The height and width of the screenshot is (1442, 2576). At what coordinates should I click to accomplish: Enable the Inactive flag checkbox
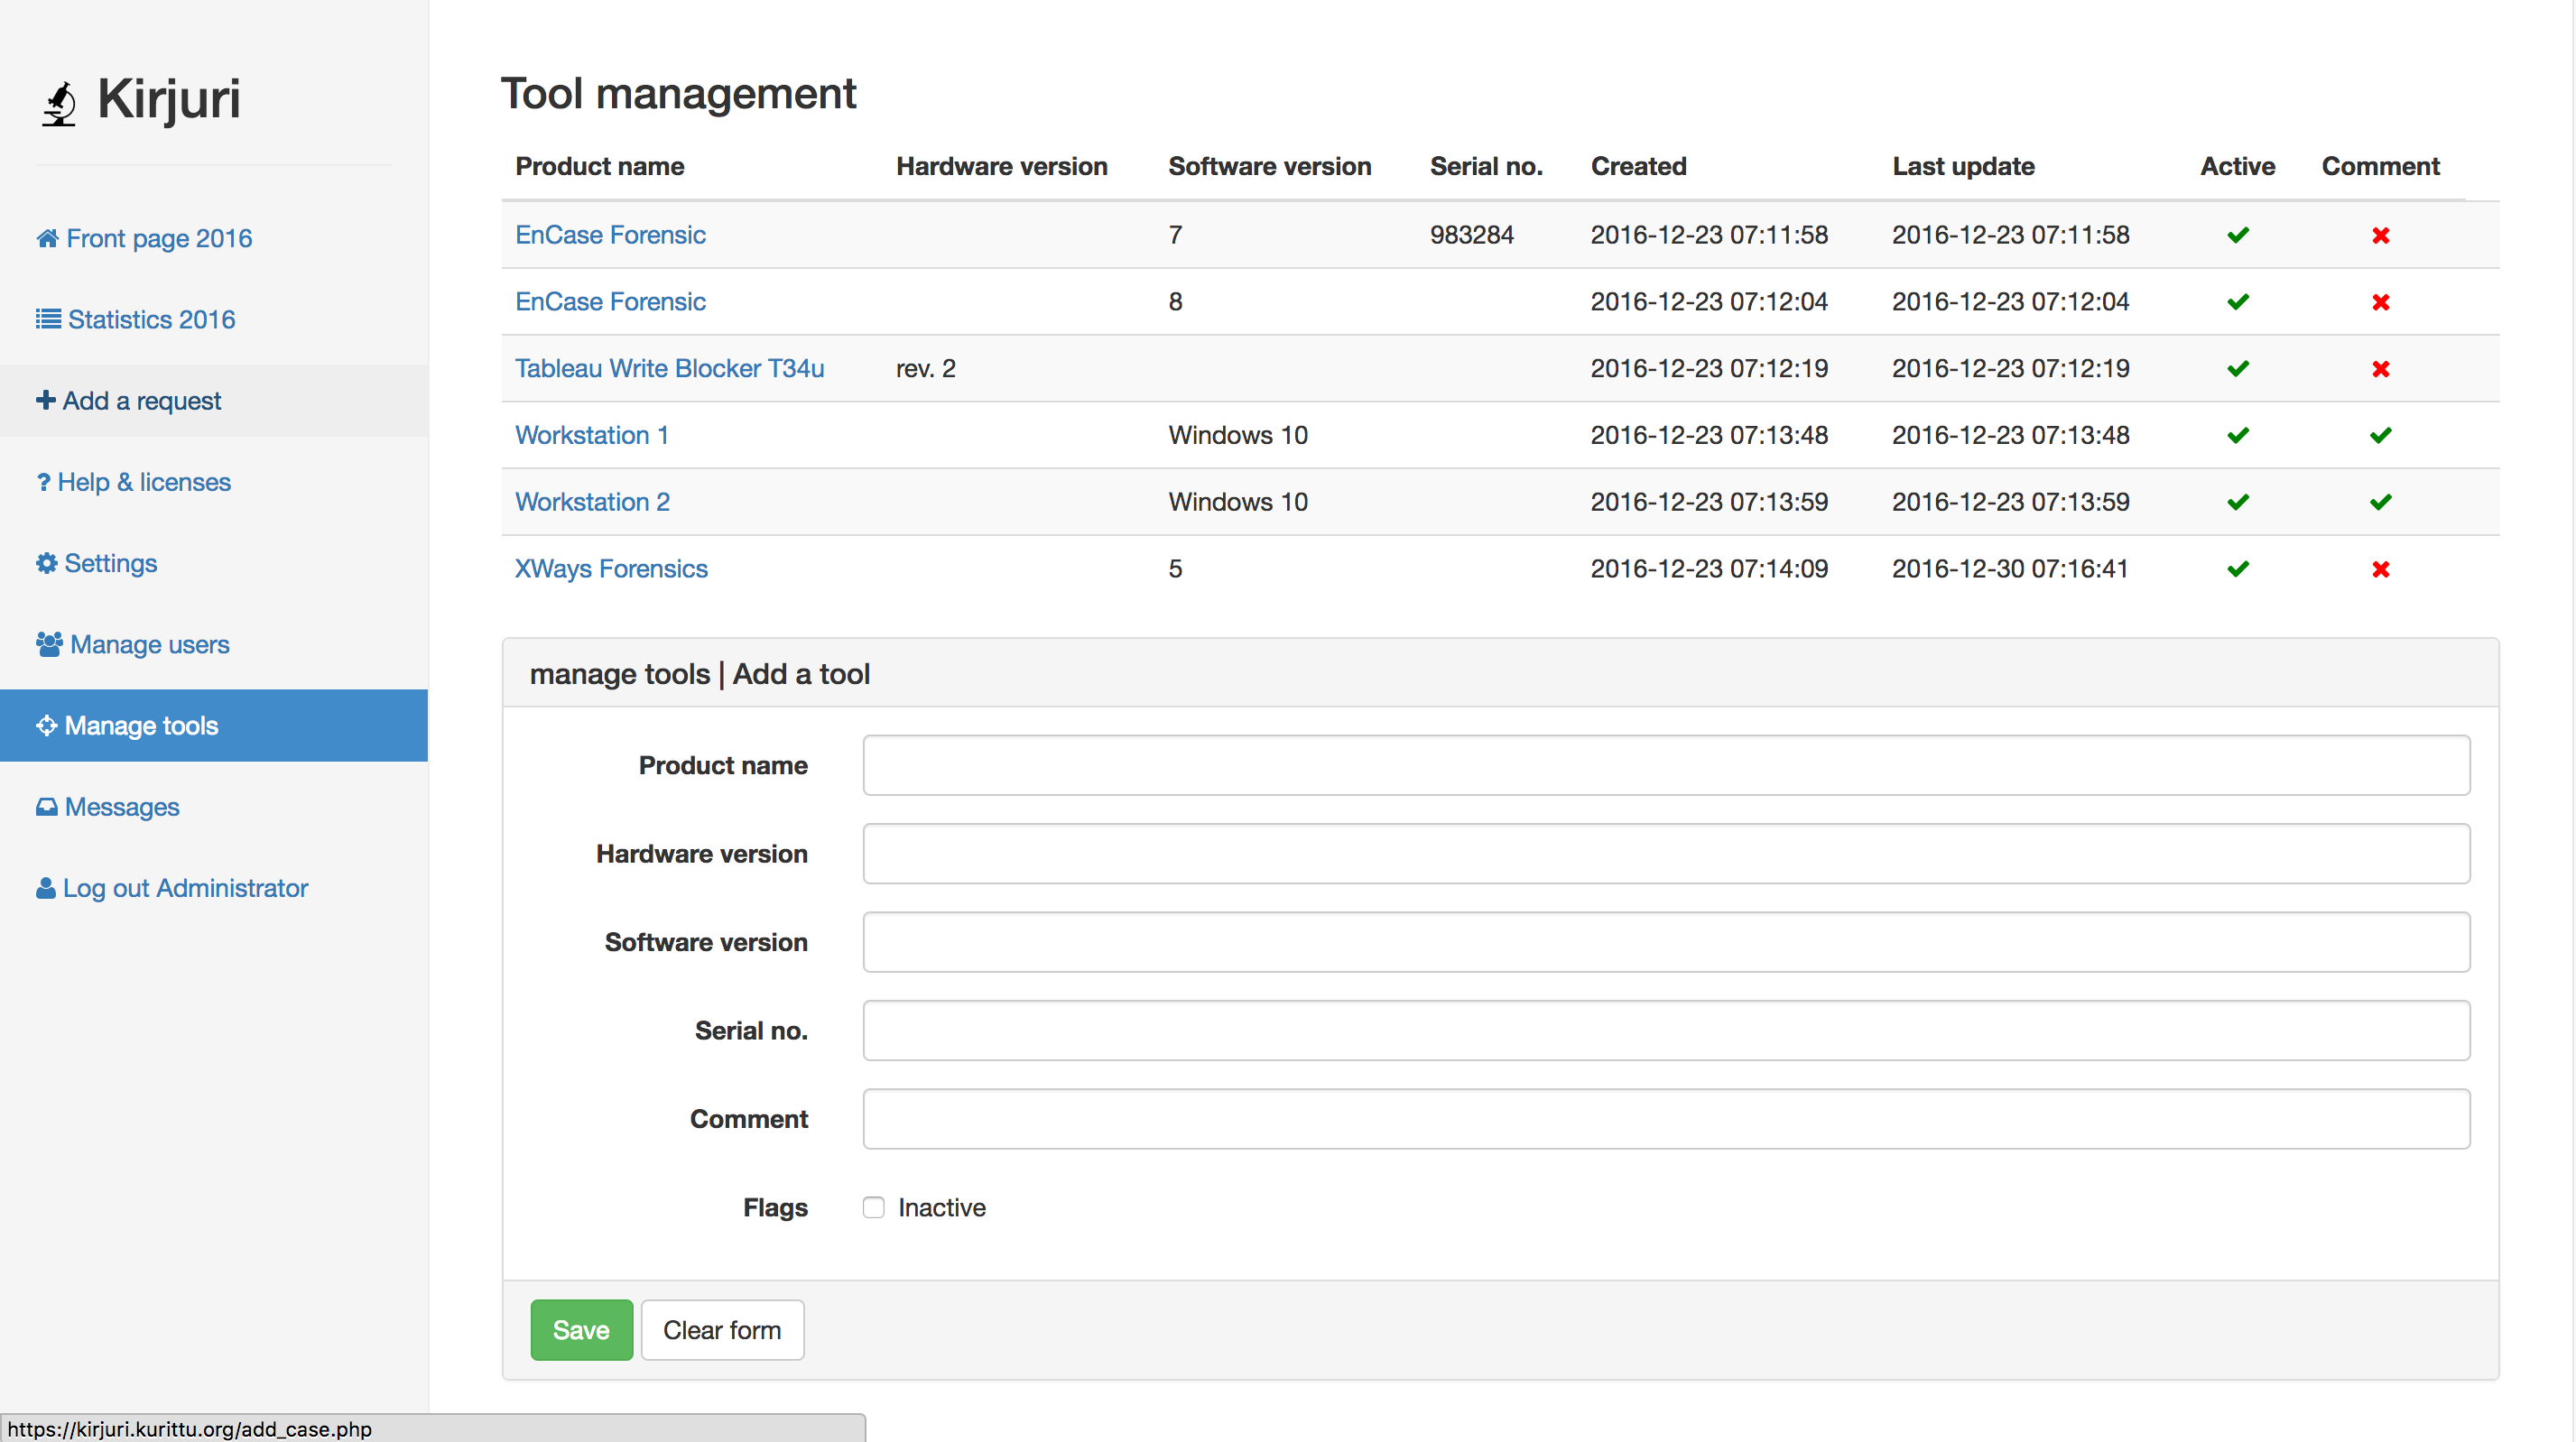pyautogui.click(x=873, y=1207)
